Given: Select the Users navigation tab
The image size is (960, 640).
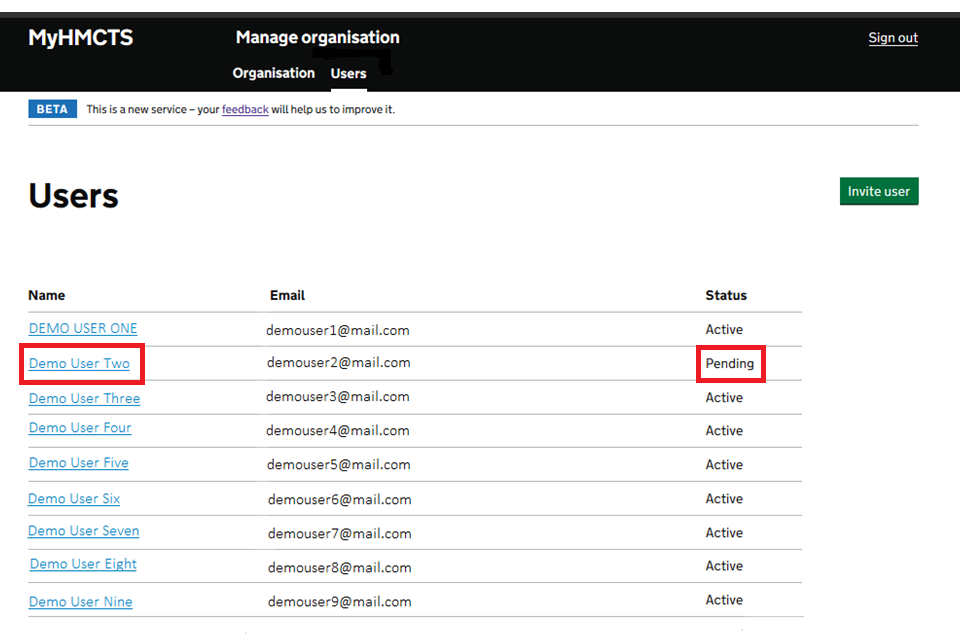Looking at the screenshot, I should tap(348, 73).
